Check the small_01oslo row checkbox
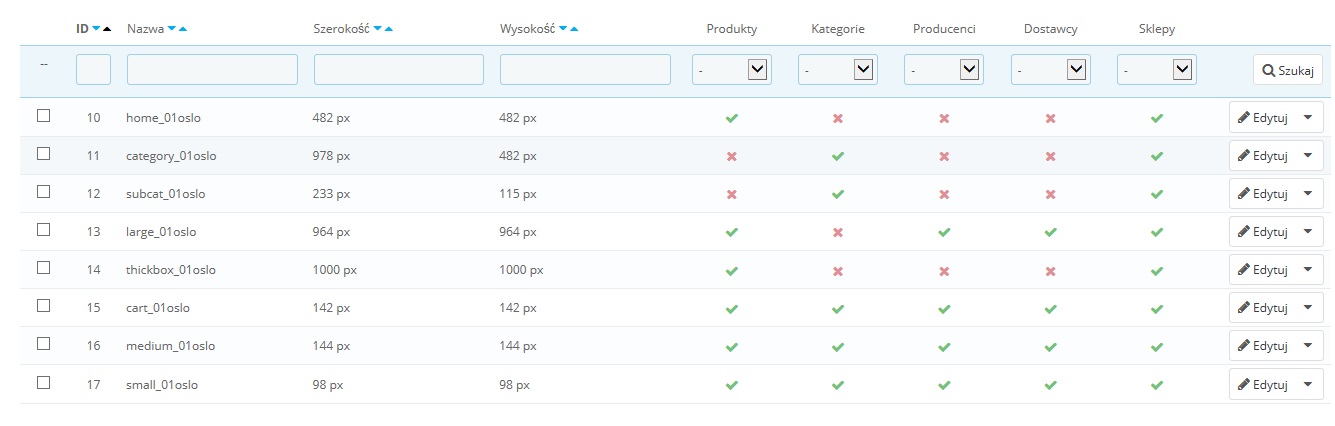 click(x=43, y=382)
